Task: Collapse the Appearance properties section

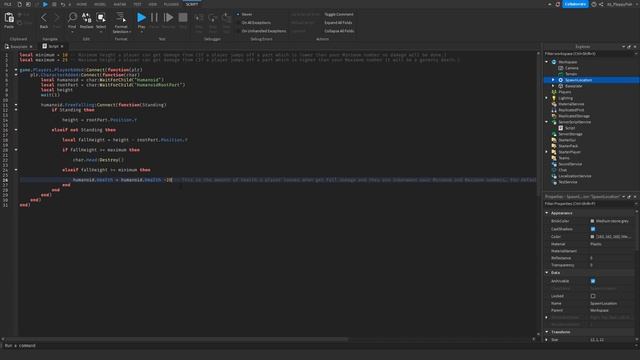Action: coord(547,213)
